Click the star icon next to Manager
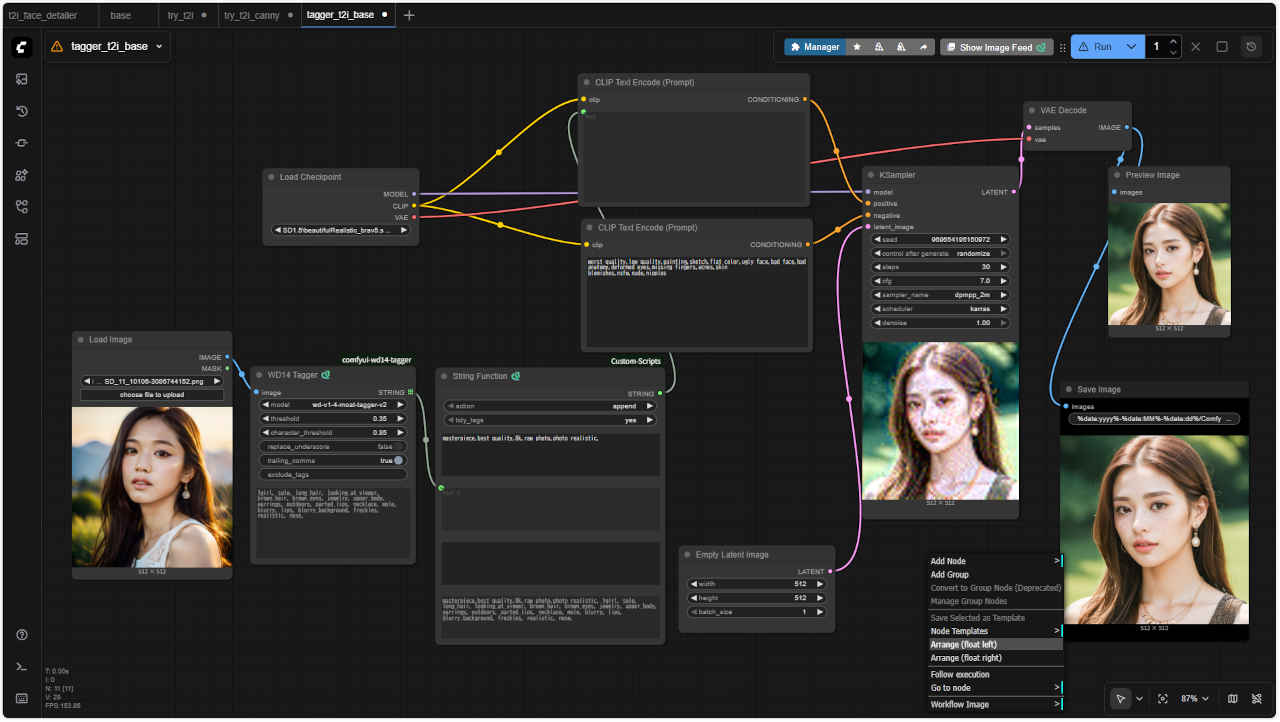This screenshot has width=1280, height=722. 857,47
